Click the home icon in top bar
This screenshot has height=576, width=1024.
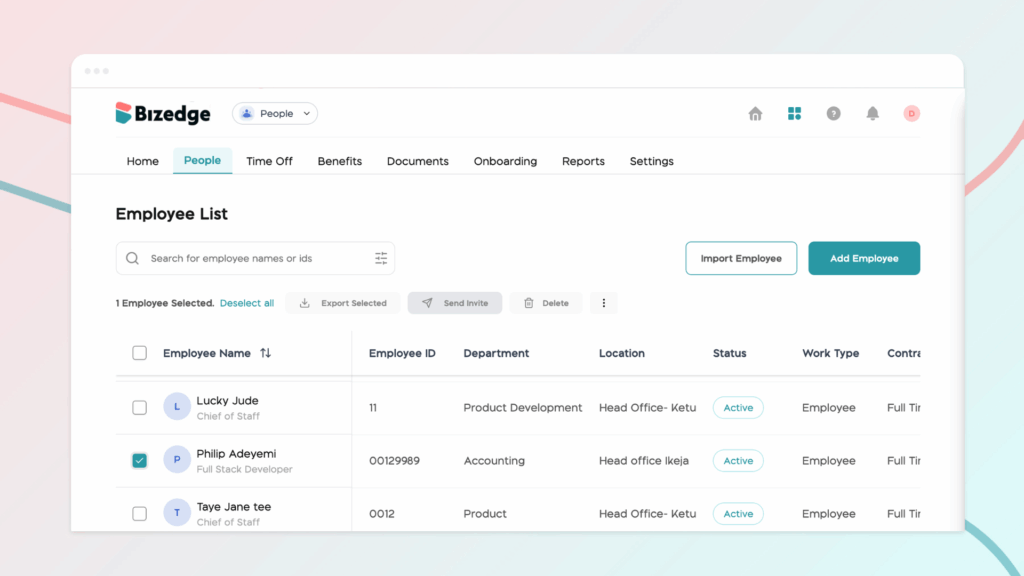coord(755,114)
